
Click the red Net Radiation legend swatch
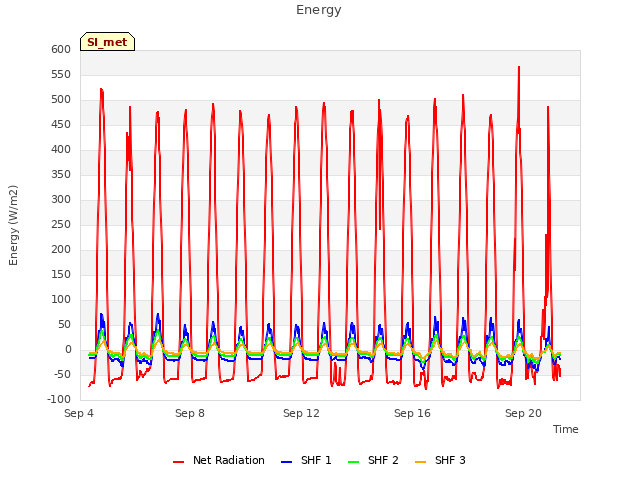178,462
